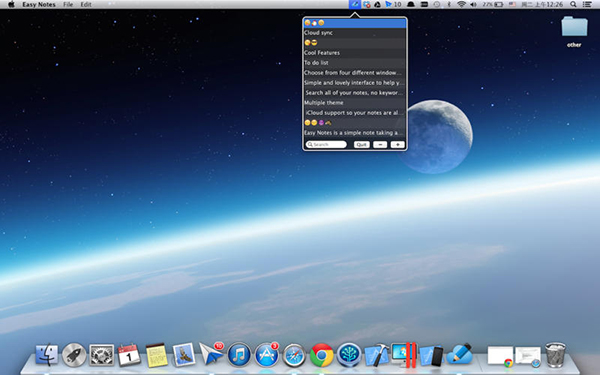The height and width of the screenshot is (375, 600).
Task: Select the 'To do list' note
Action: click(x=355, y=63)
